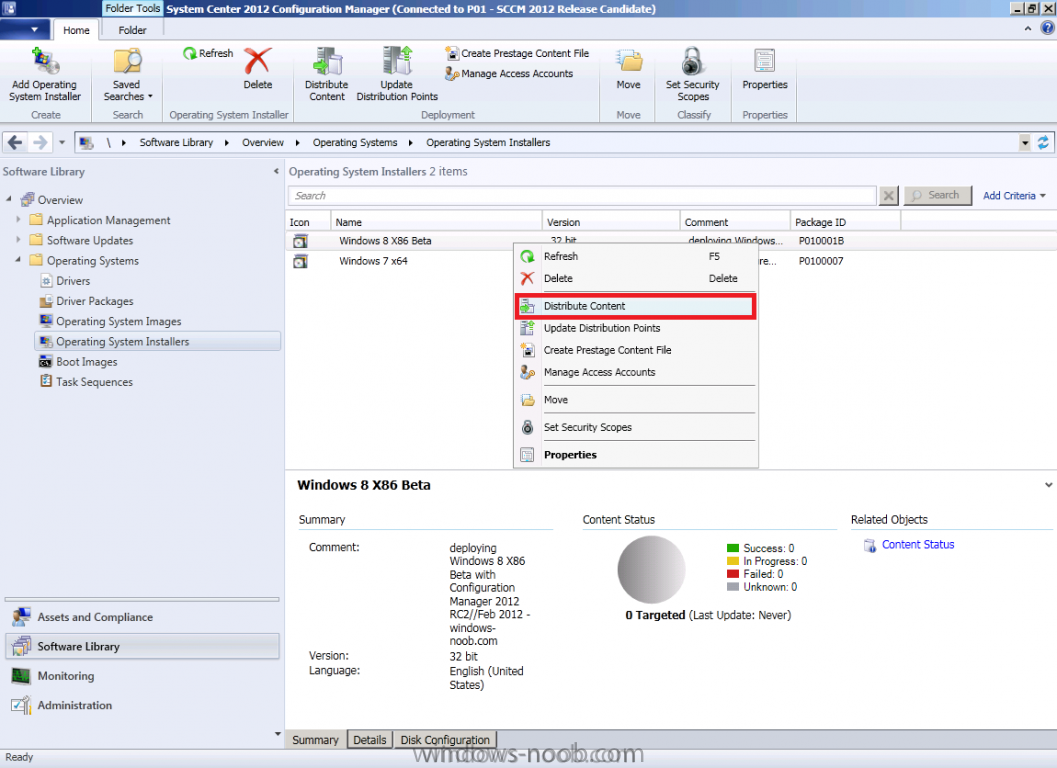The width and height of the screenshot is (1057, 768).
Task: Click the Delete X icon in the context menu
Action: coord(527,278)
